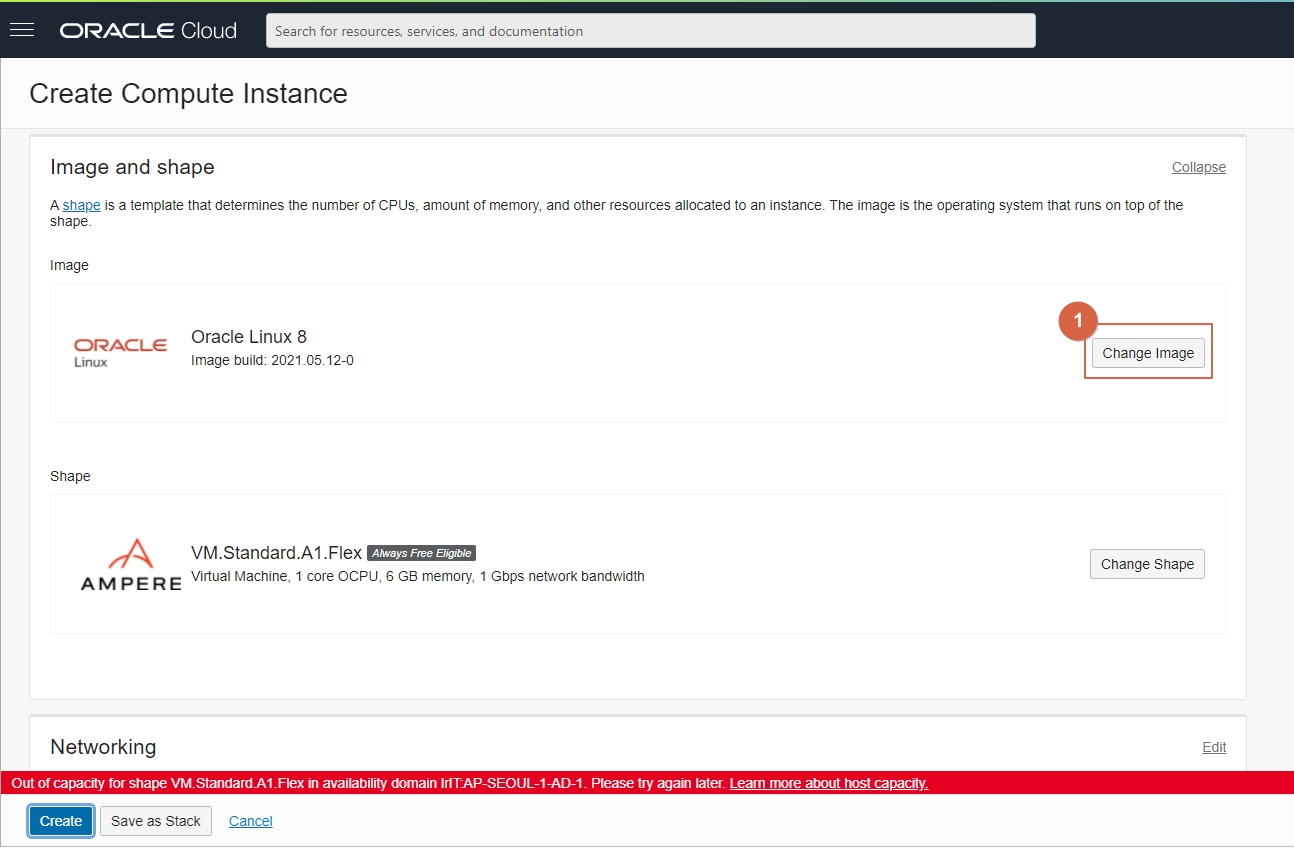Click the Always Free Eligible badge
Viewport: 1294px width, 848px height.
coord(421,553)
